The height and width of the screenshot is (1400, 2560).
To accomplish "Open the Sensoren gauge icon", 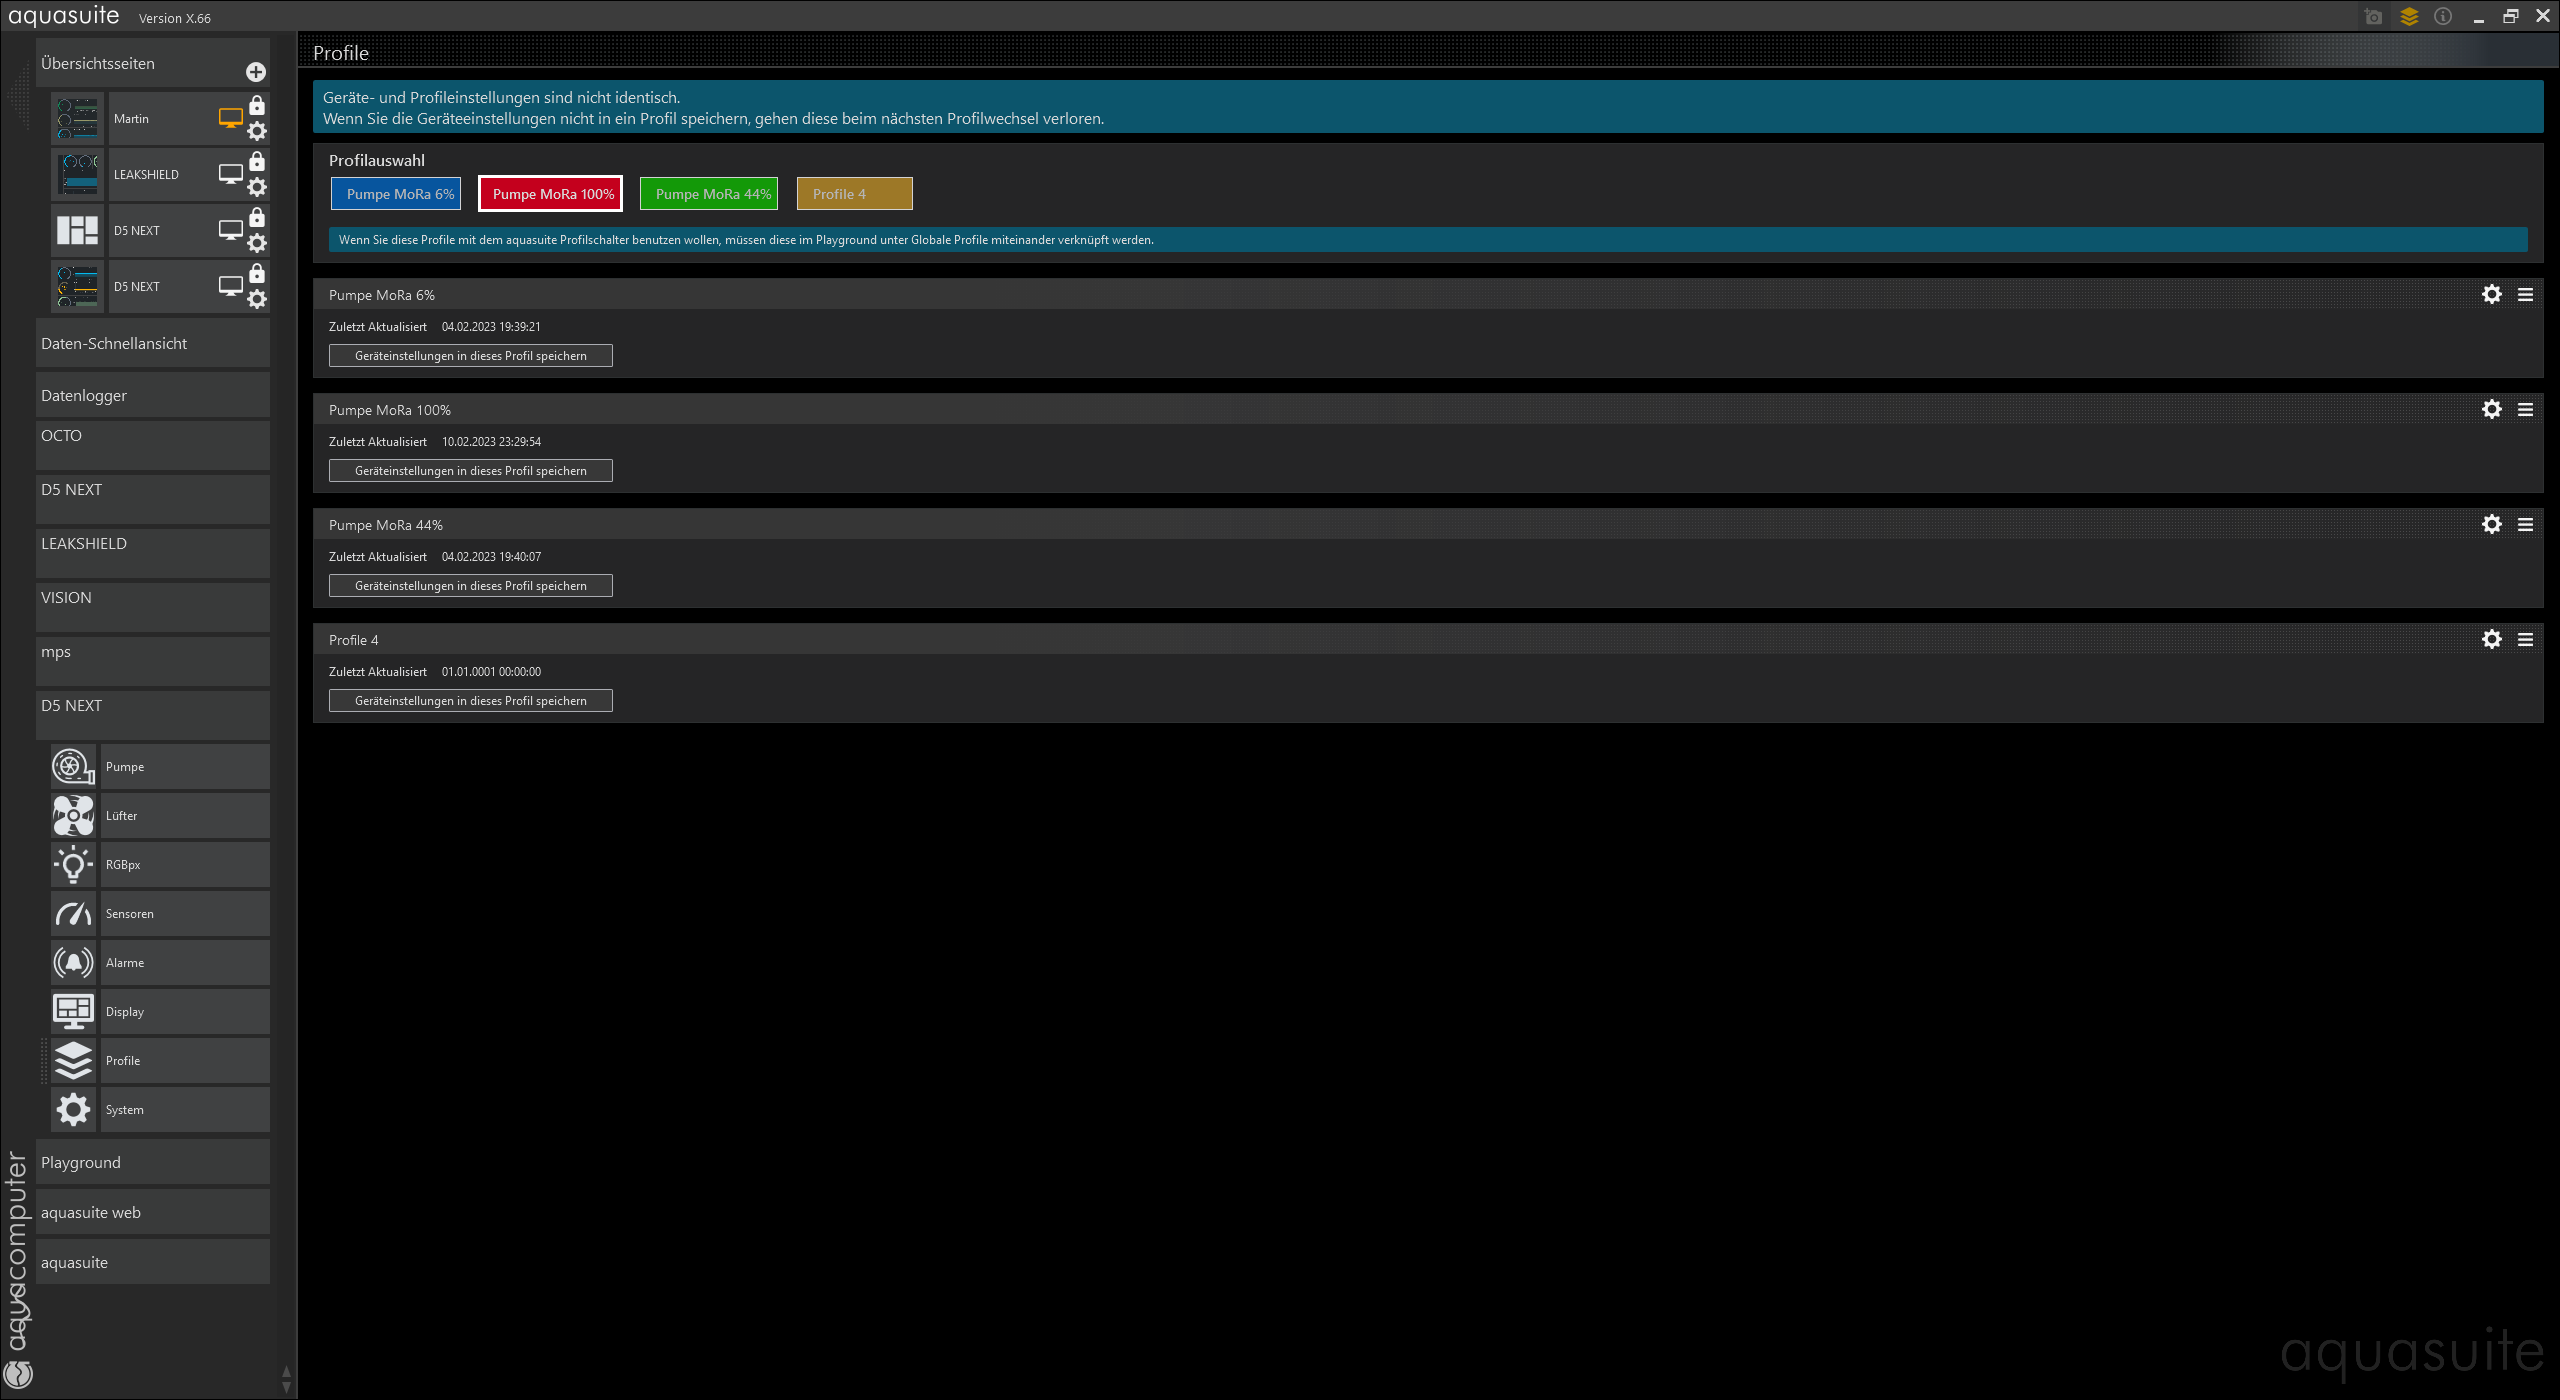I will click(x=73, y=914).
